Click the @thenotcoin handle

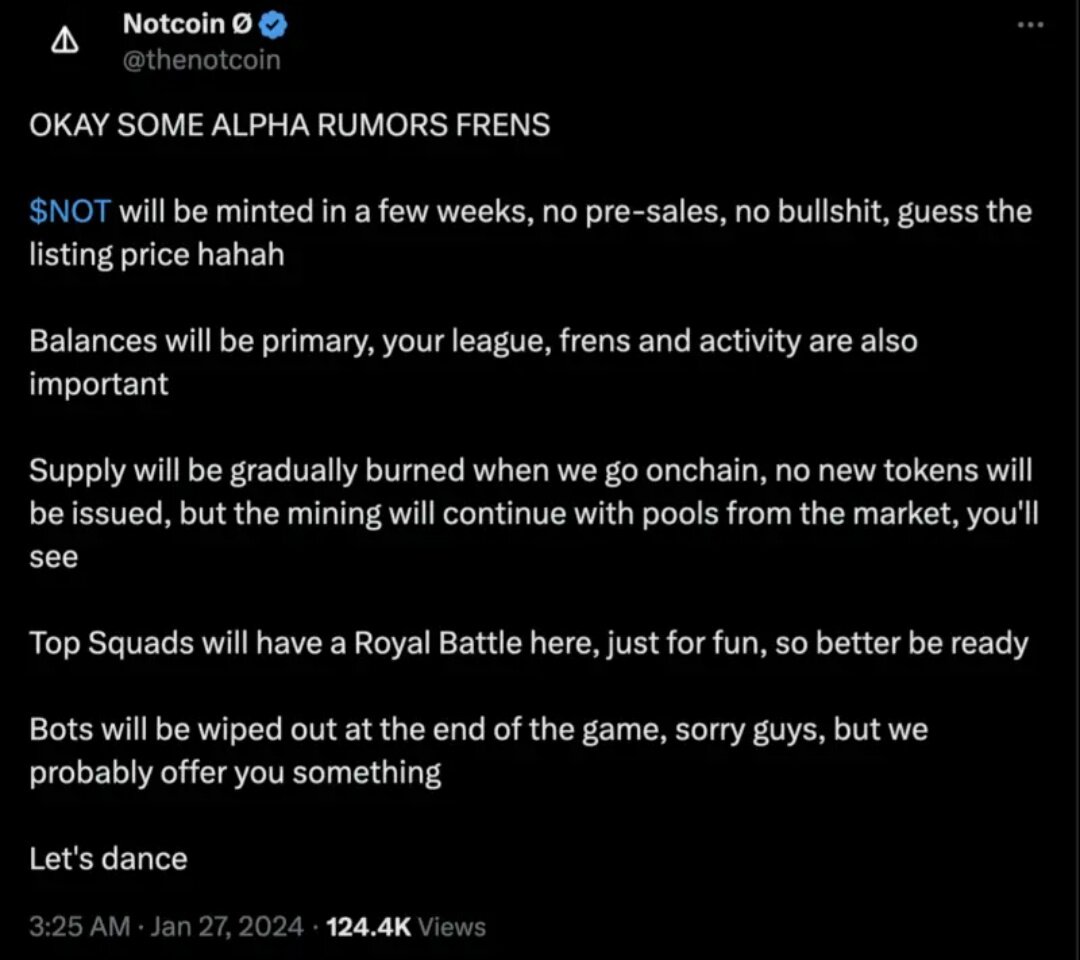(201, 60)
